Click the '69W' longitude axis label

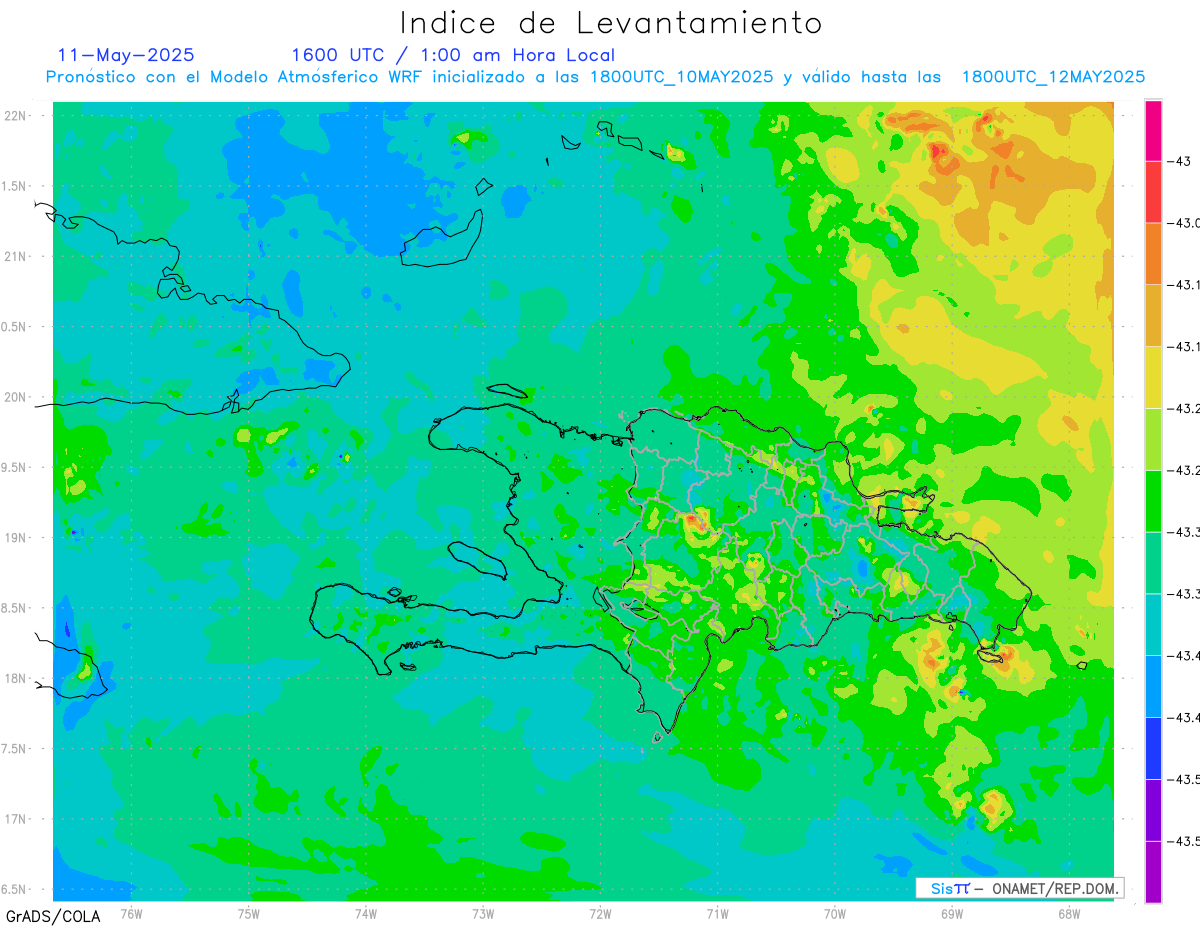[x=952, y=913]
